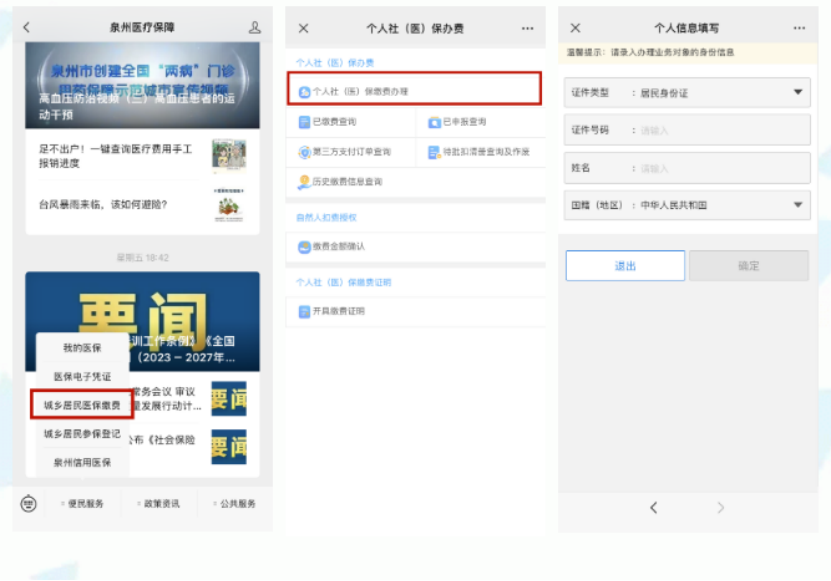The image size is (831, 581).
Task: Open the typhoon safety article thumbnail
Action: tap(229, 205)
